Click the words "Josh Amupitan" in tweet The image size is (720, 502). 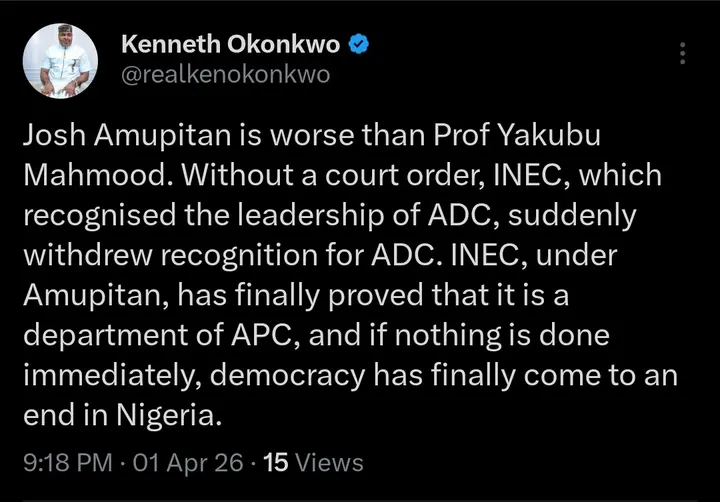tap(123, 138)
